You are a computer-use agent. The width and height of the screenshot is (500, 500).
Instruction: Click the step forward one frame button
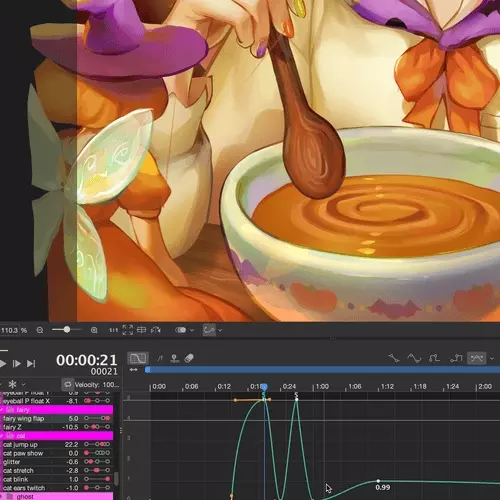click(x=16, y=363)
